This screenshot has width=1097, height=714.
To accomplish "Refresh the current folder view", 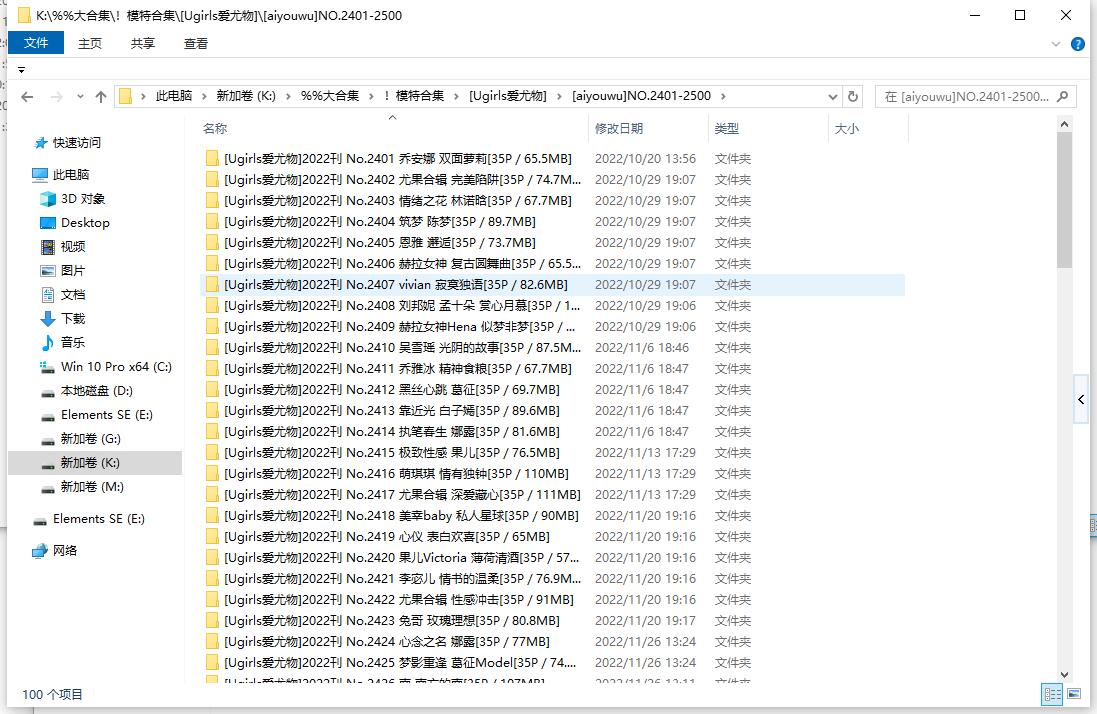I will (x=853, y=97).
